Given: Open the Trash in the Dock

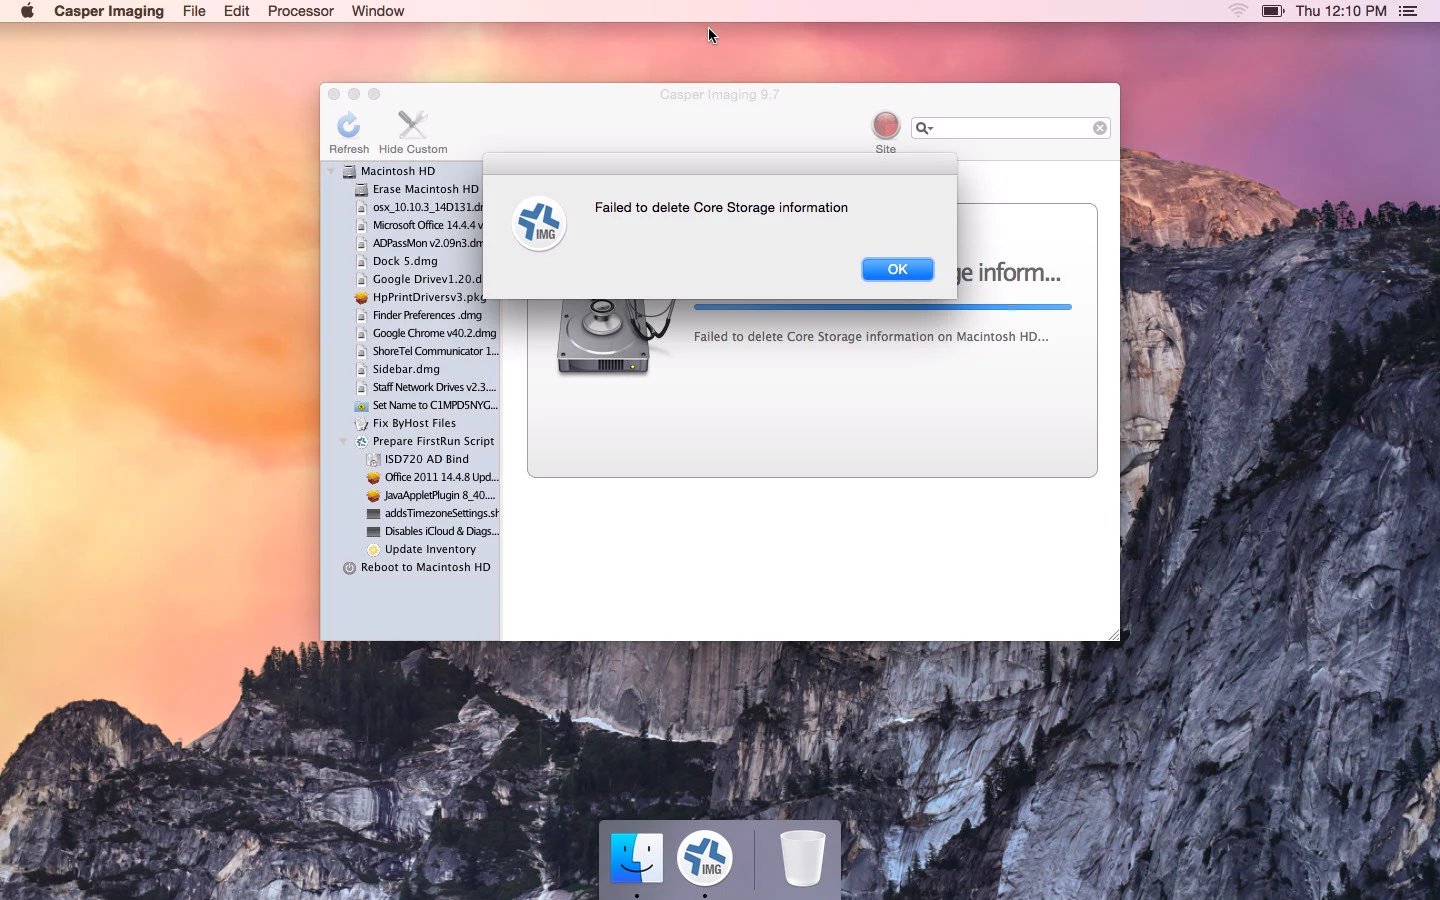Looking at the screenshot, I should click(802, 858).
